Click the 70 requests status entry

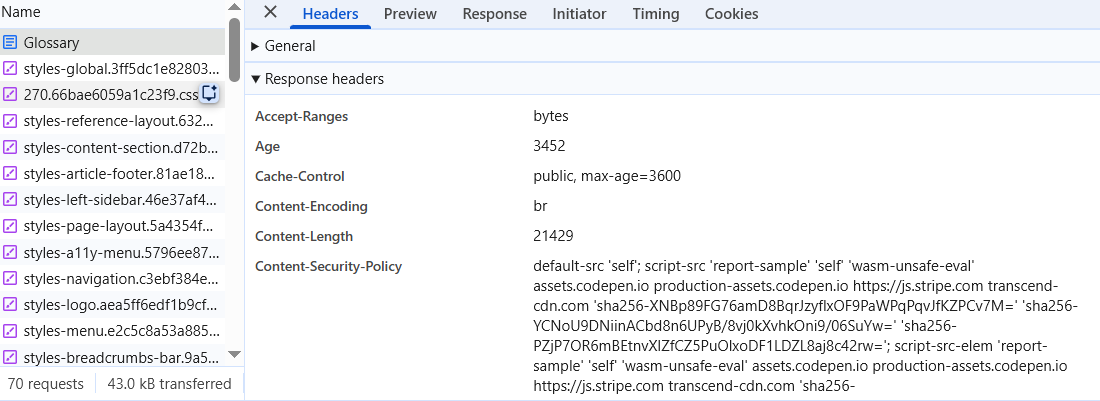pos(45,384)
